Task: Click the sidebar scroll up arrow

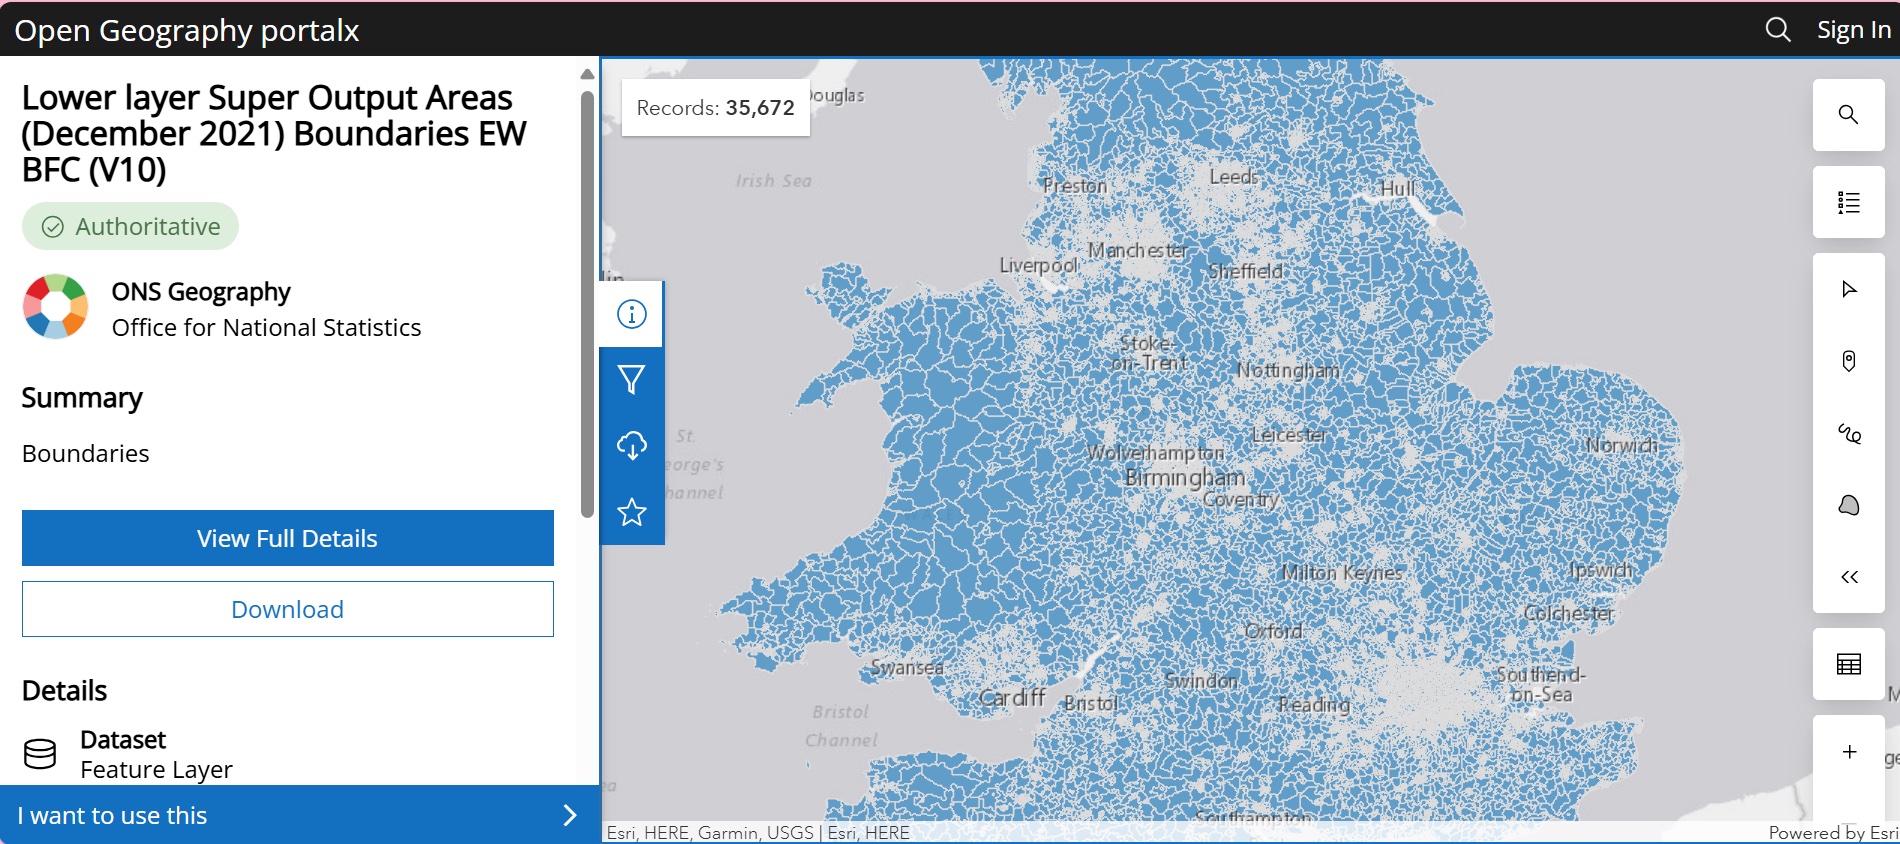Action: 587,74
